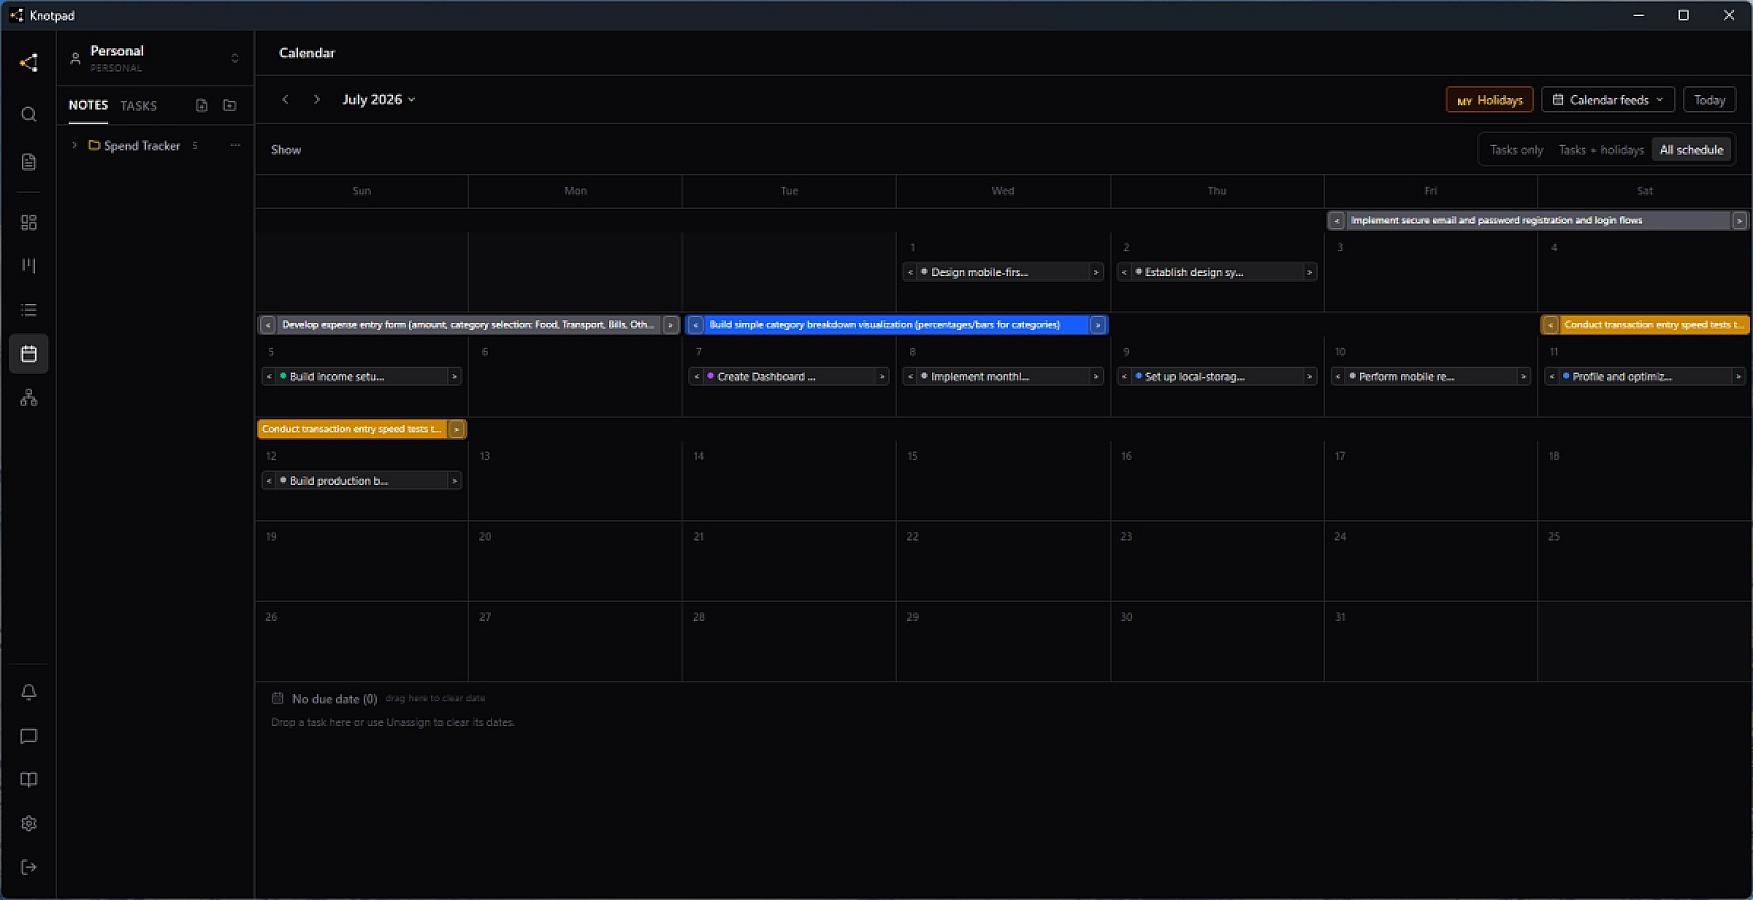The height and width of the screenshot is (900, 1753).
Task: Open the Calendar feeds dropdown
Action: pos(1608,100)
